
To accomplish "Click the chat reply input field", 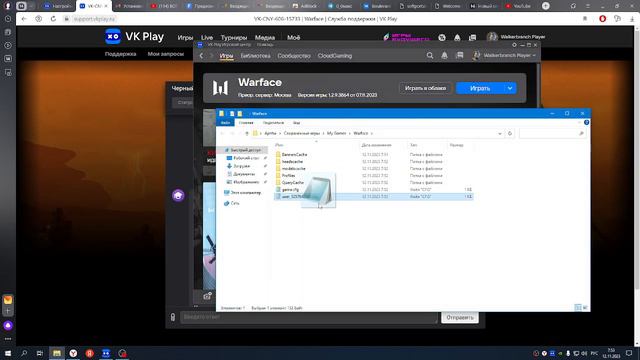I will click(x=309, y=317).
